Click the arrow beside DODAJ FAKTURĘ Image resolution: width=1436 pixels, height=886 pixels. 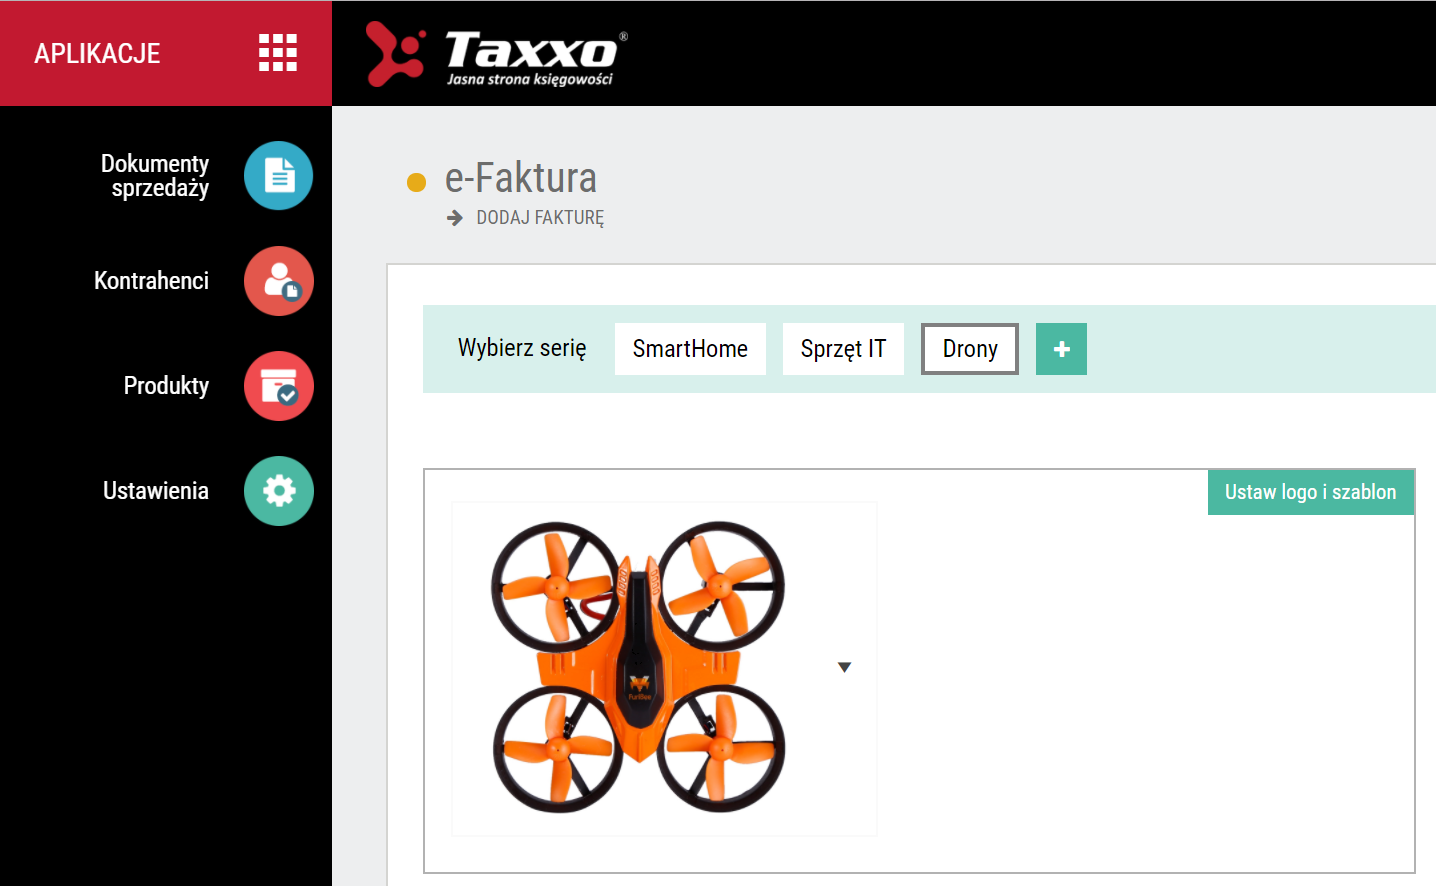[x=455, y=218]
